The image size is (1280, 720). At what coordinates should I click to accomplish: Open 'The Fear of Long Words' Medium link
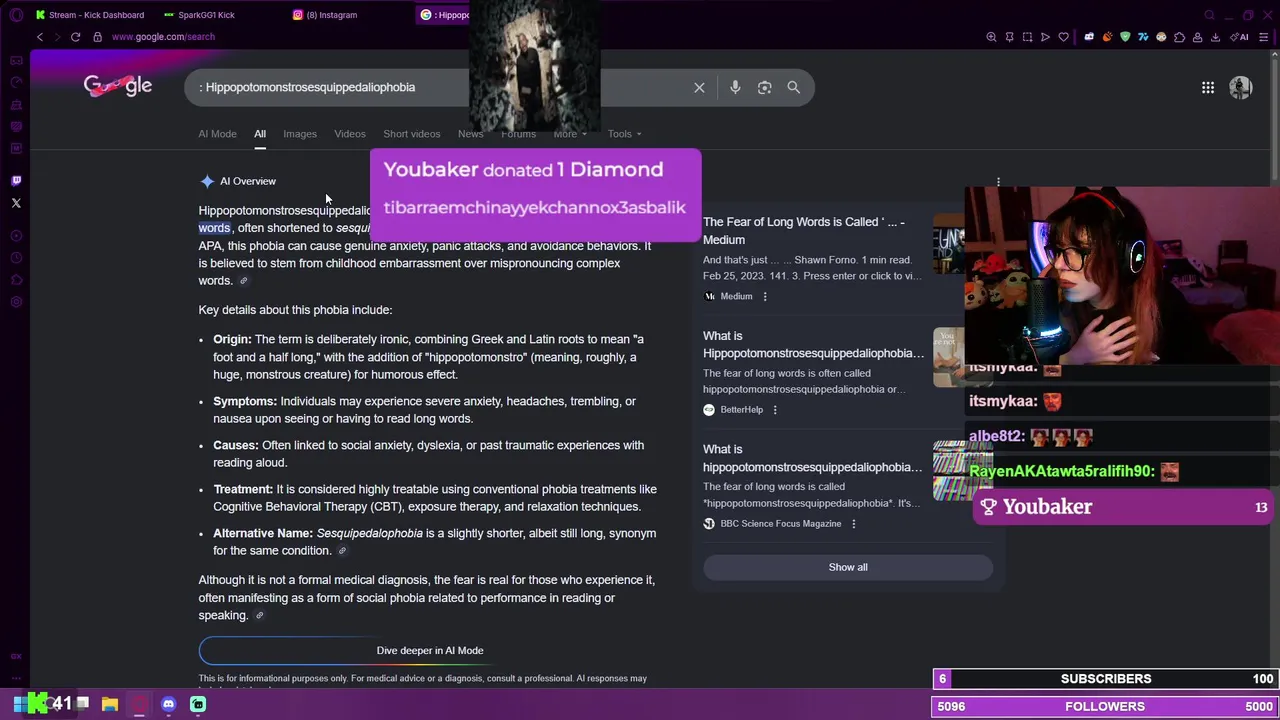803,231
